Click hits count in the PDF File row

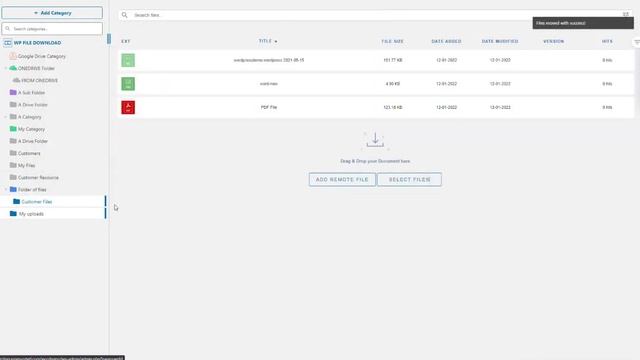point(607,107)
